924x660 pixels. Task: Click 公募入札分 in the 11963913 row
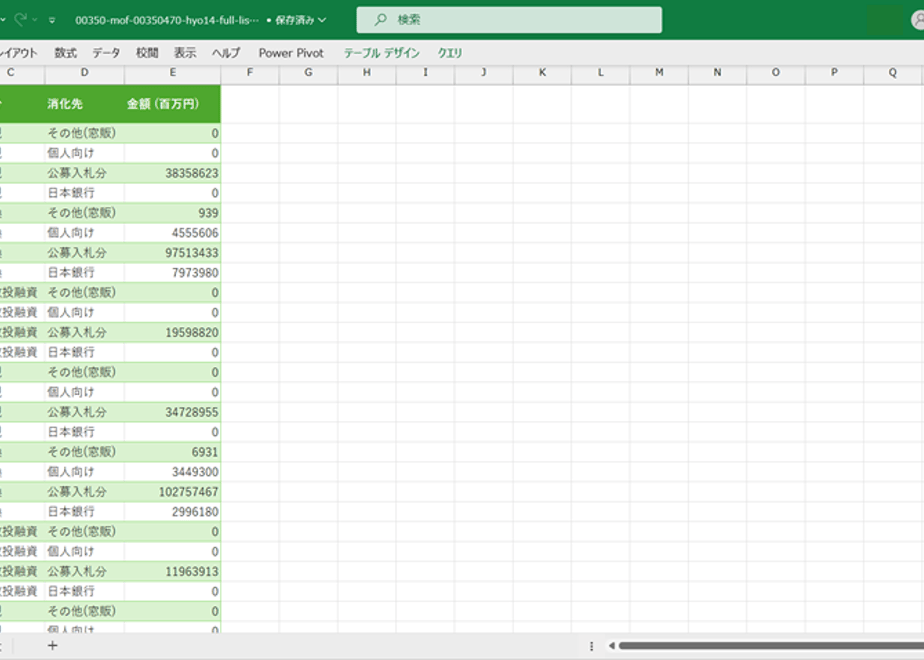(84, 572)
